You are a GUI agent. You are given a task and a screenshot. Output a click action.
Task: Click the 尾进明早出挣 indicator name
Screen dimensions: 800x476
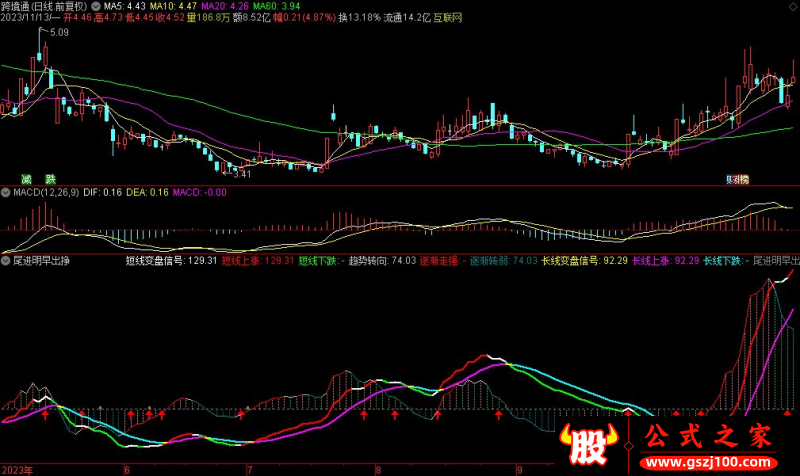click(40, 260)
